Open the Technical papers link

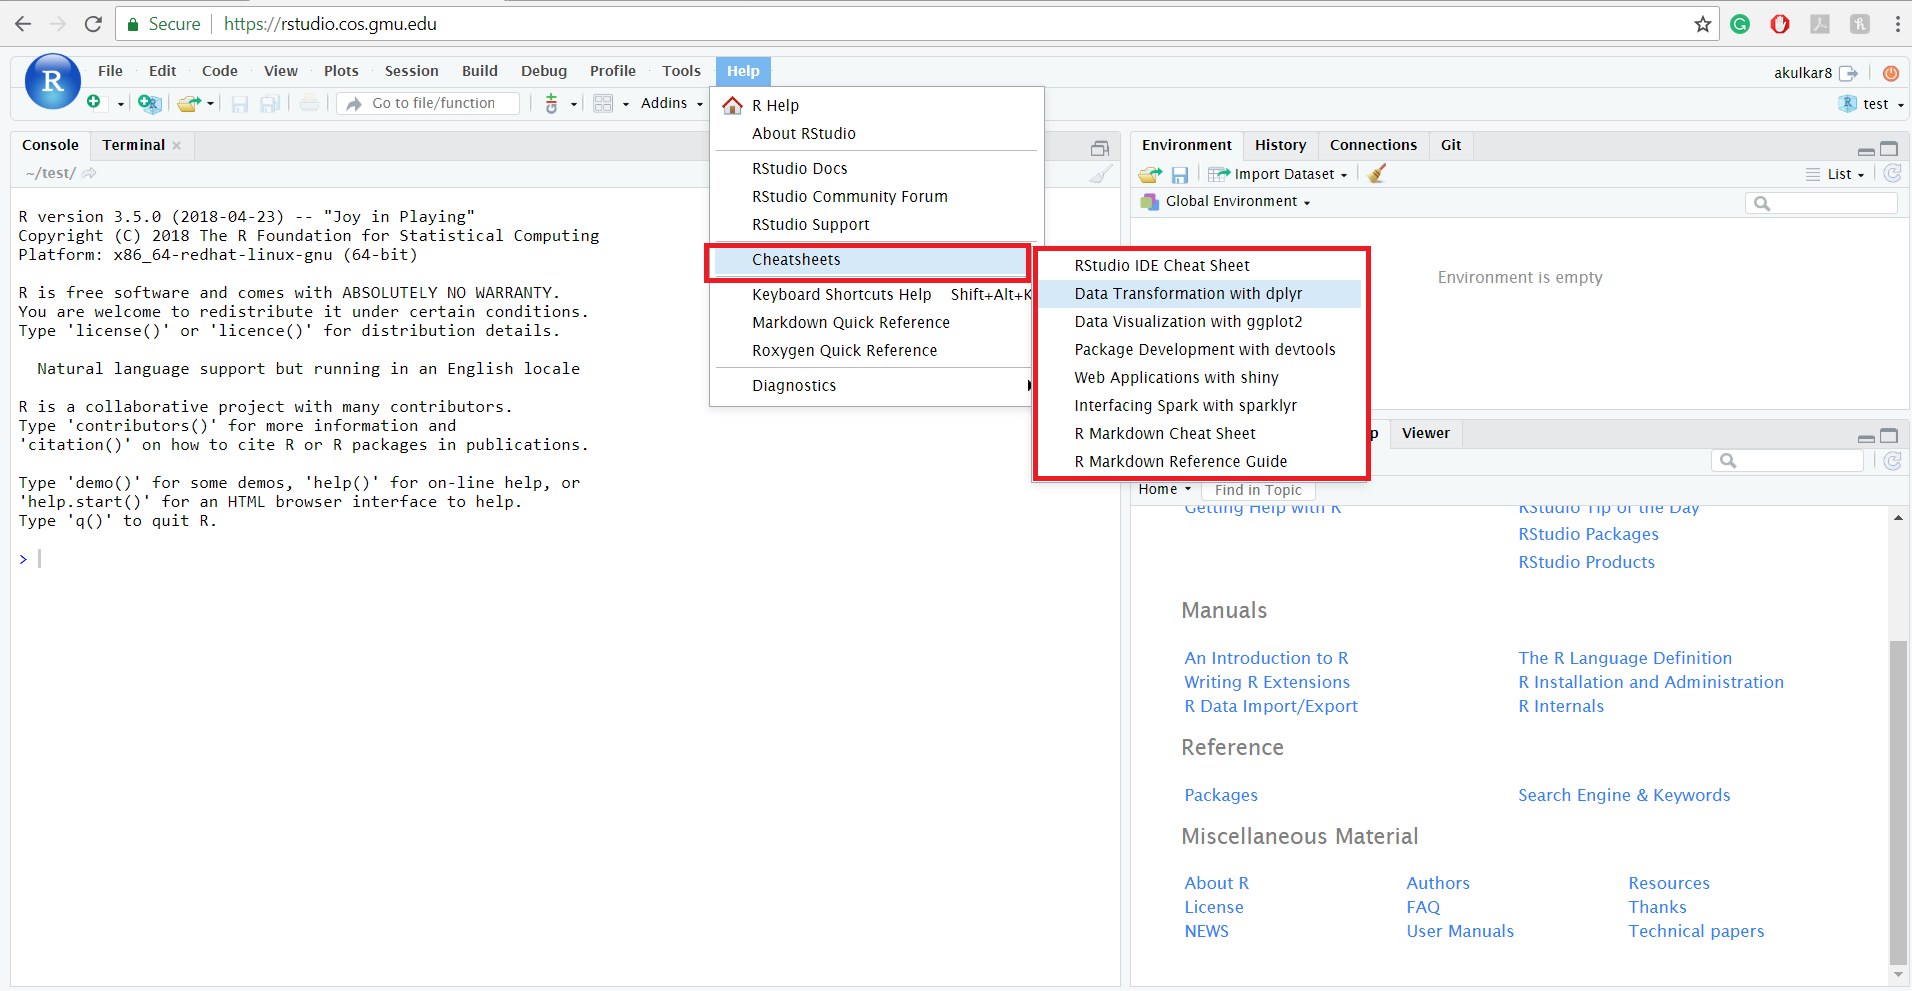[x=1696, y=931]
